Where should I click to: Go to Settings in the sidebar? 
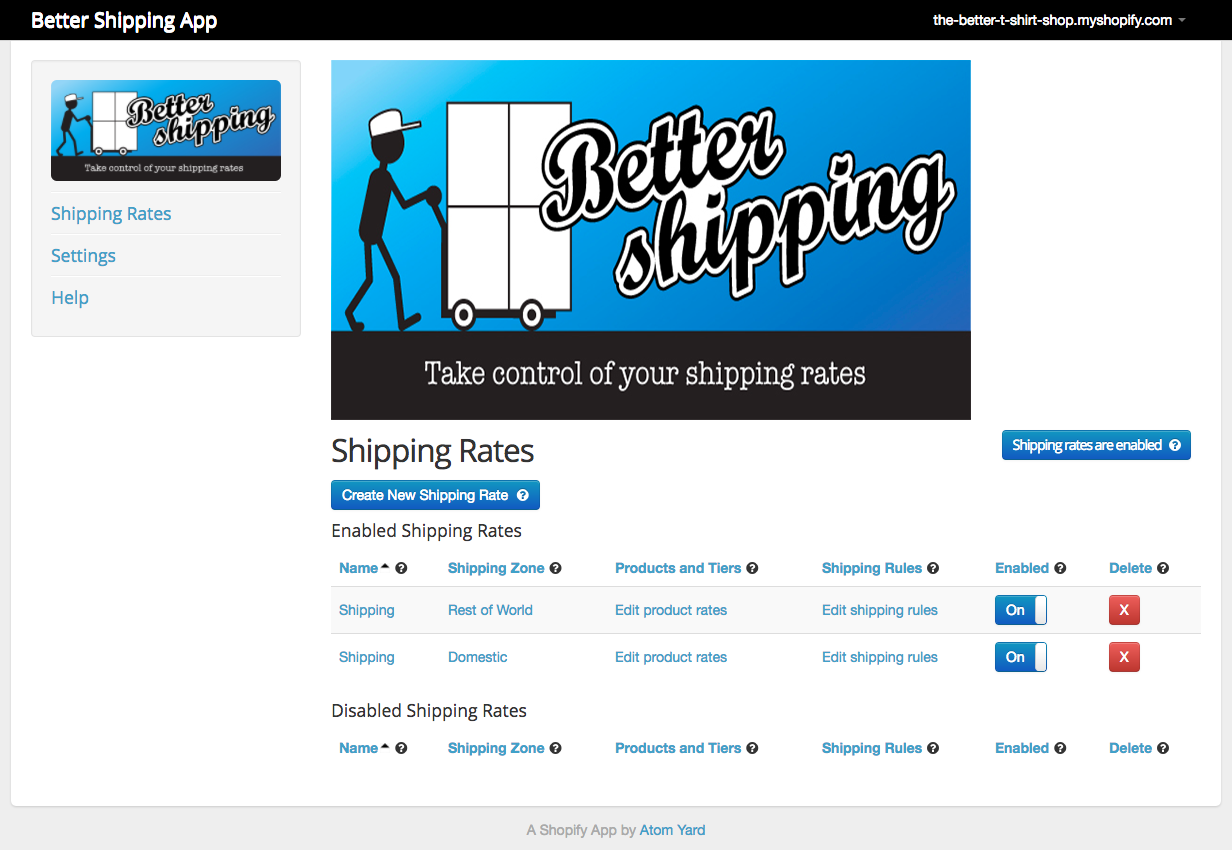[83, 256]
